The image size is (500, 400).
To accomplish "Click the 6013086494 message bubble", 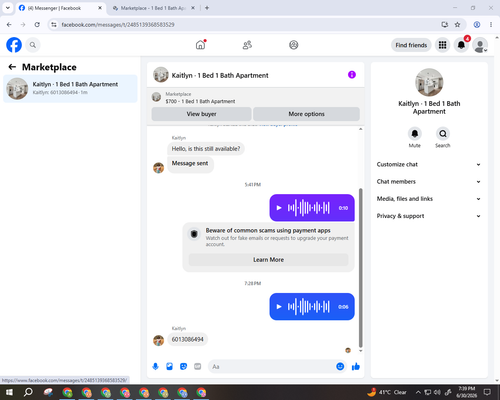I will click(x=187, y=339).
